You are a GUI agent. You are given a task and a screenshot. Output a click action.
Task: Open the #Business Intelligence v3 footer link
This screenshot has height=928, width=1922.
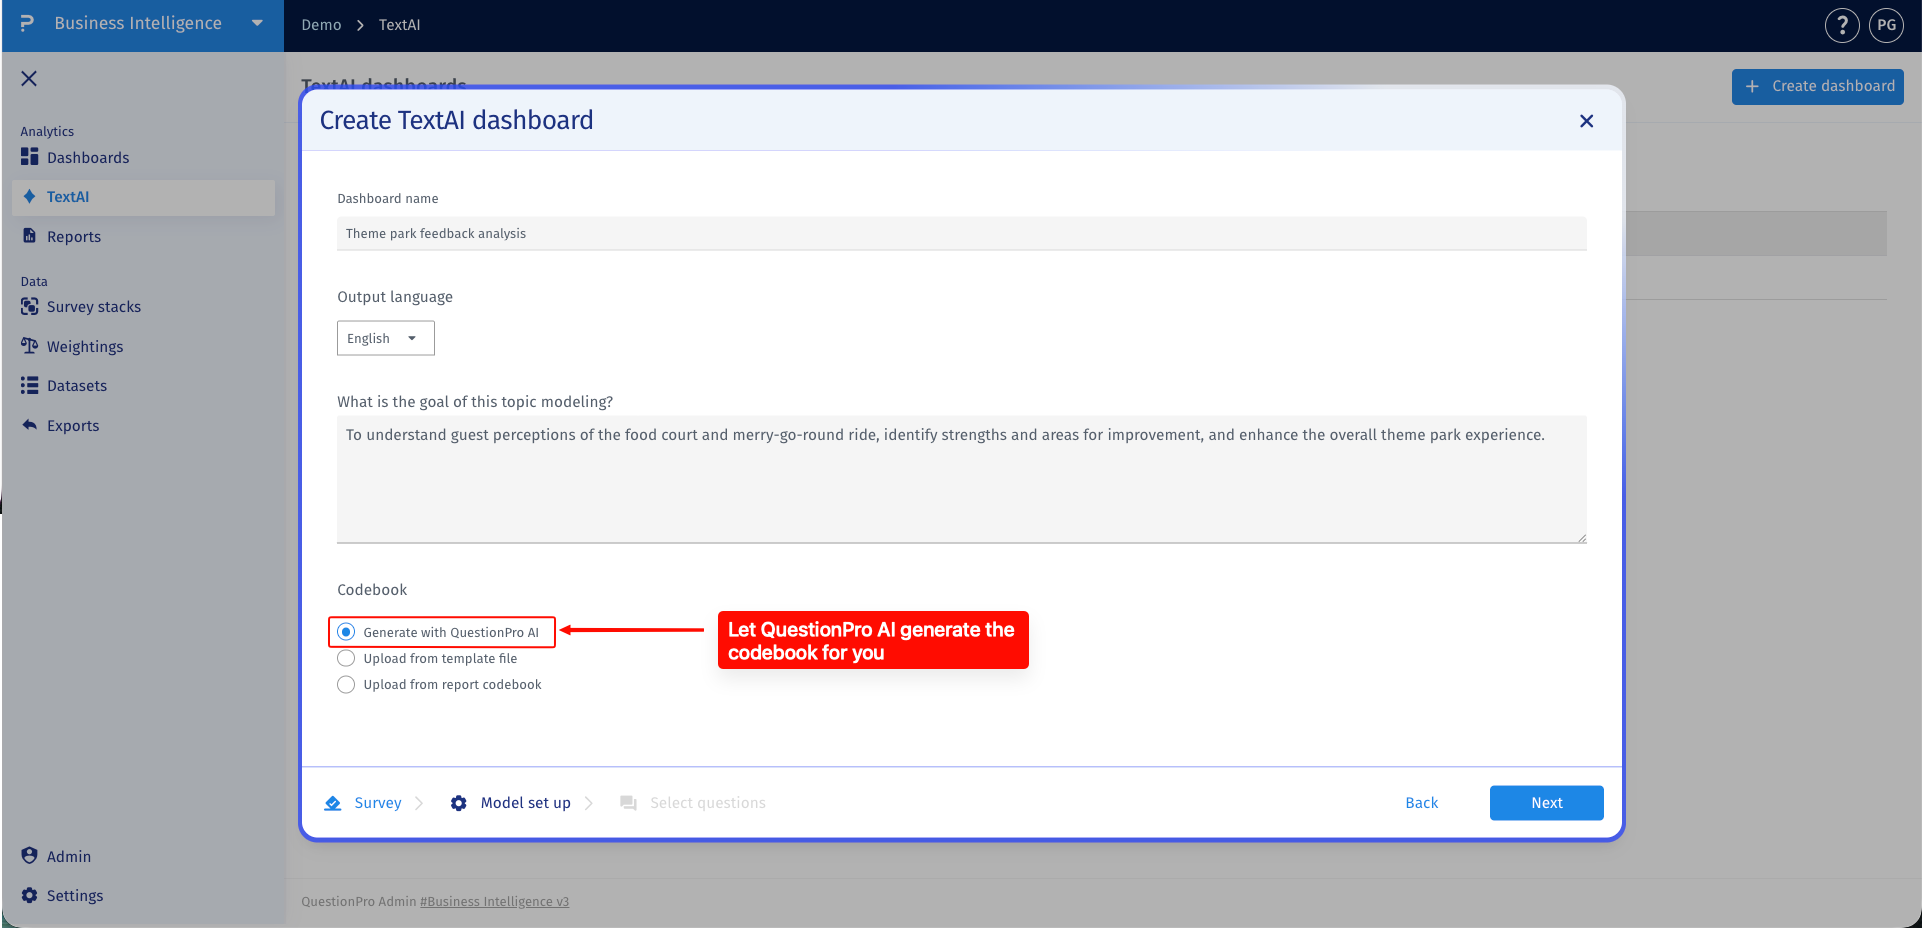point(495,901)
